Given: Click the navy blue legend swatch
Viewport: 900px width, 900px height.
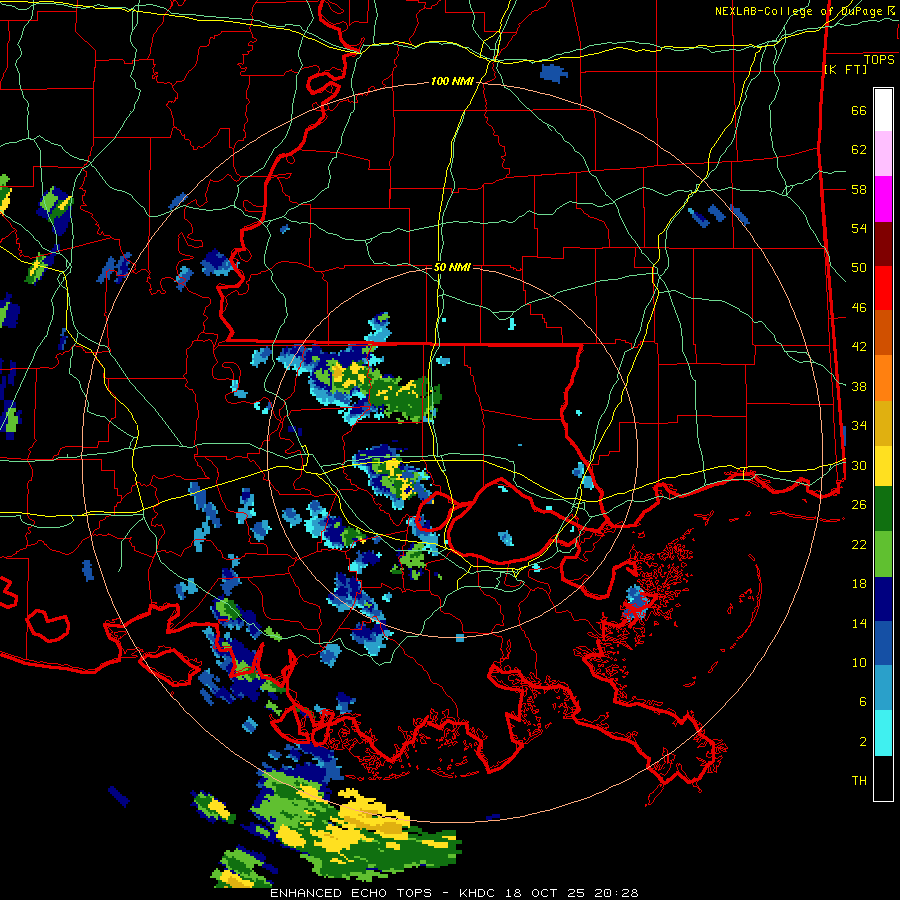Looking at the screenshot, I should click(x=883, y=599).
